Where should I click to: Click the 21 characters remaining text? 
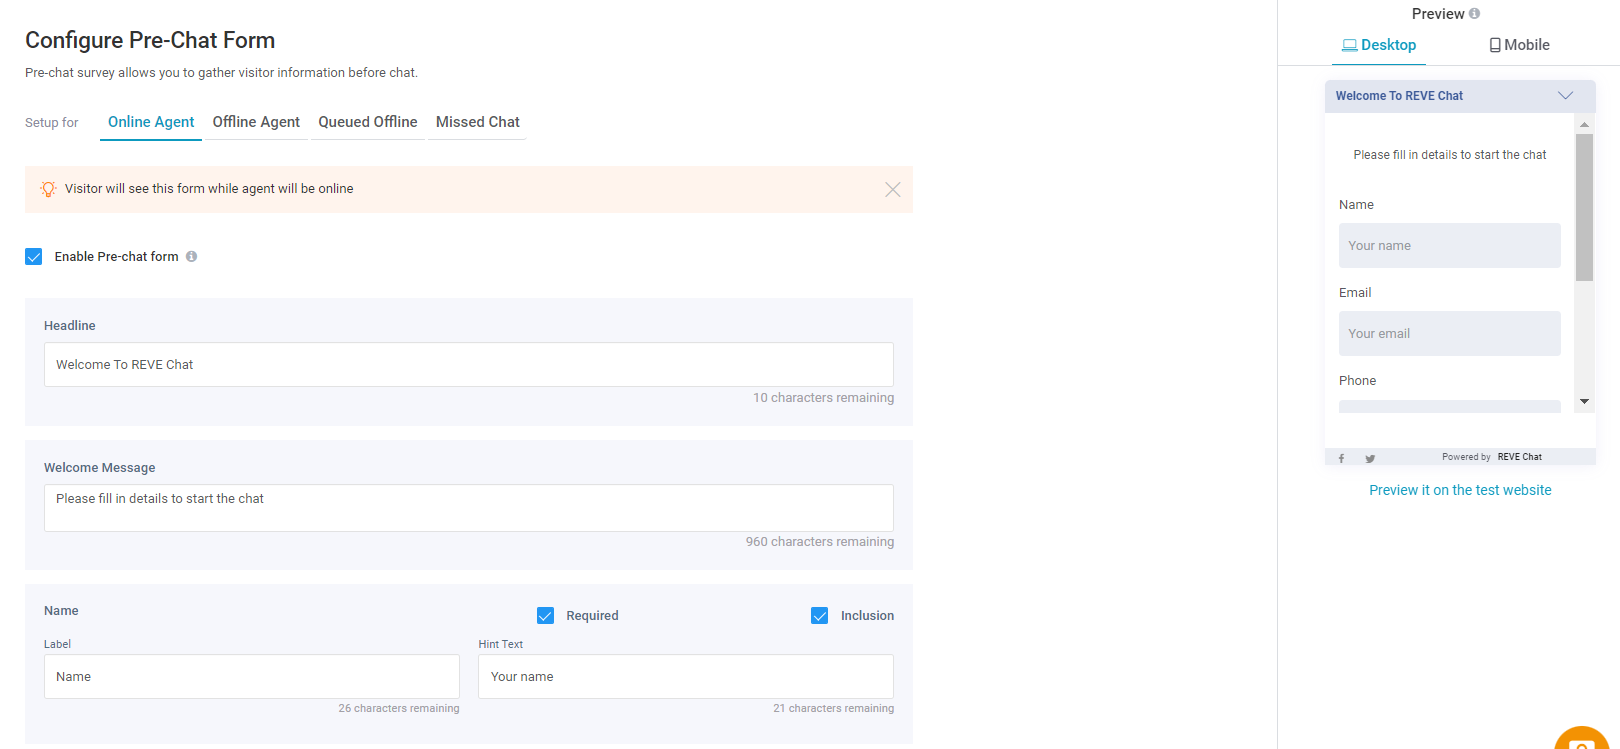click(834, 709)
